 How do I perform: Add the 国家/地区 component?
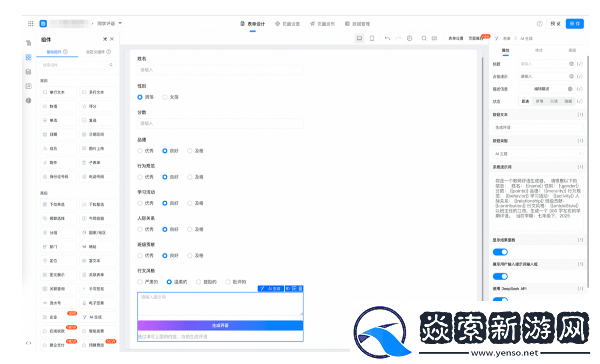(x=98, y=233)
